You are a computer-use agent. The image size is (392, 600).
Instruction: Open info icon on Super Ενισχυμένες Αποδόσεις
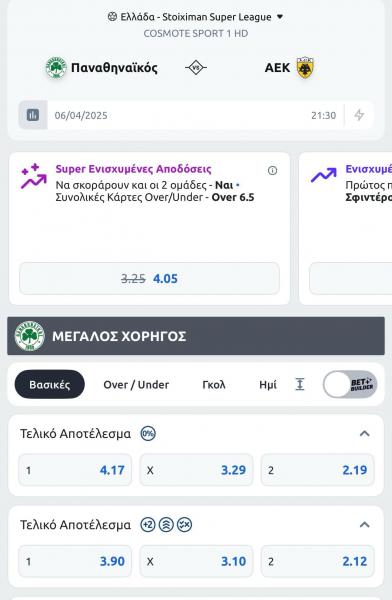point(272,170)
